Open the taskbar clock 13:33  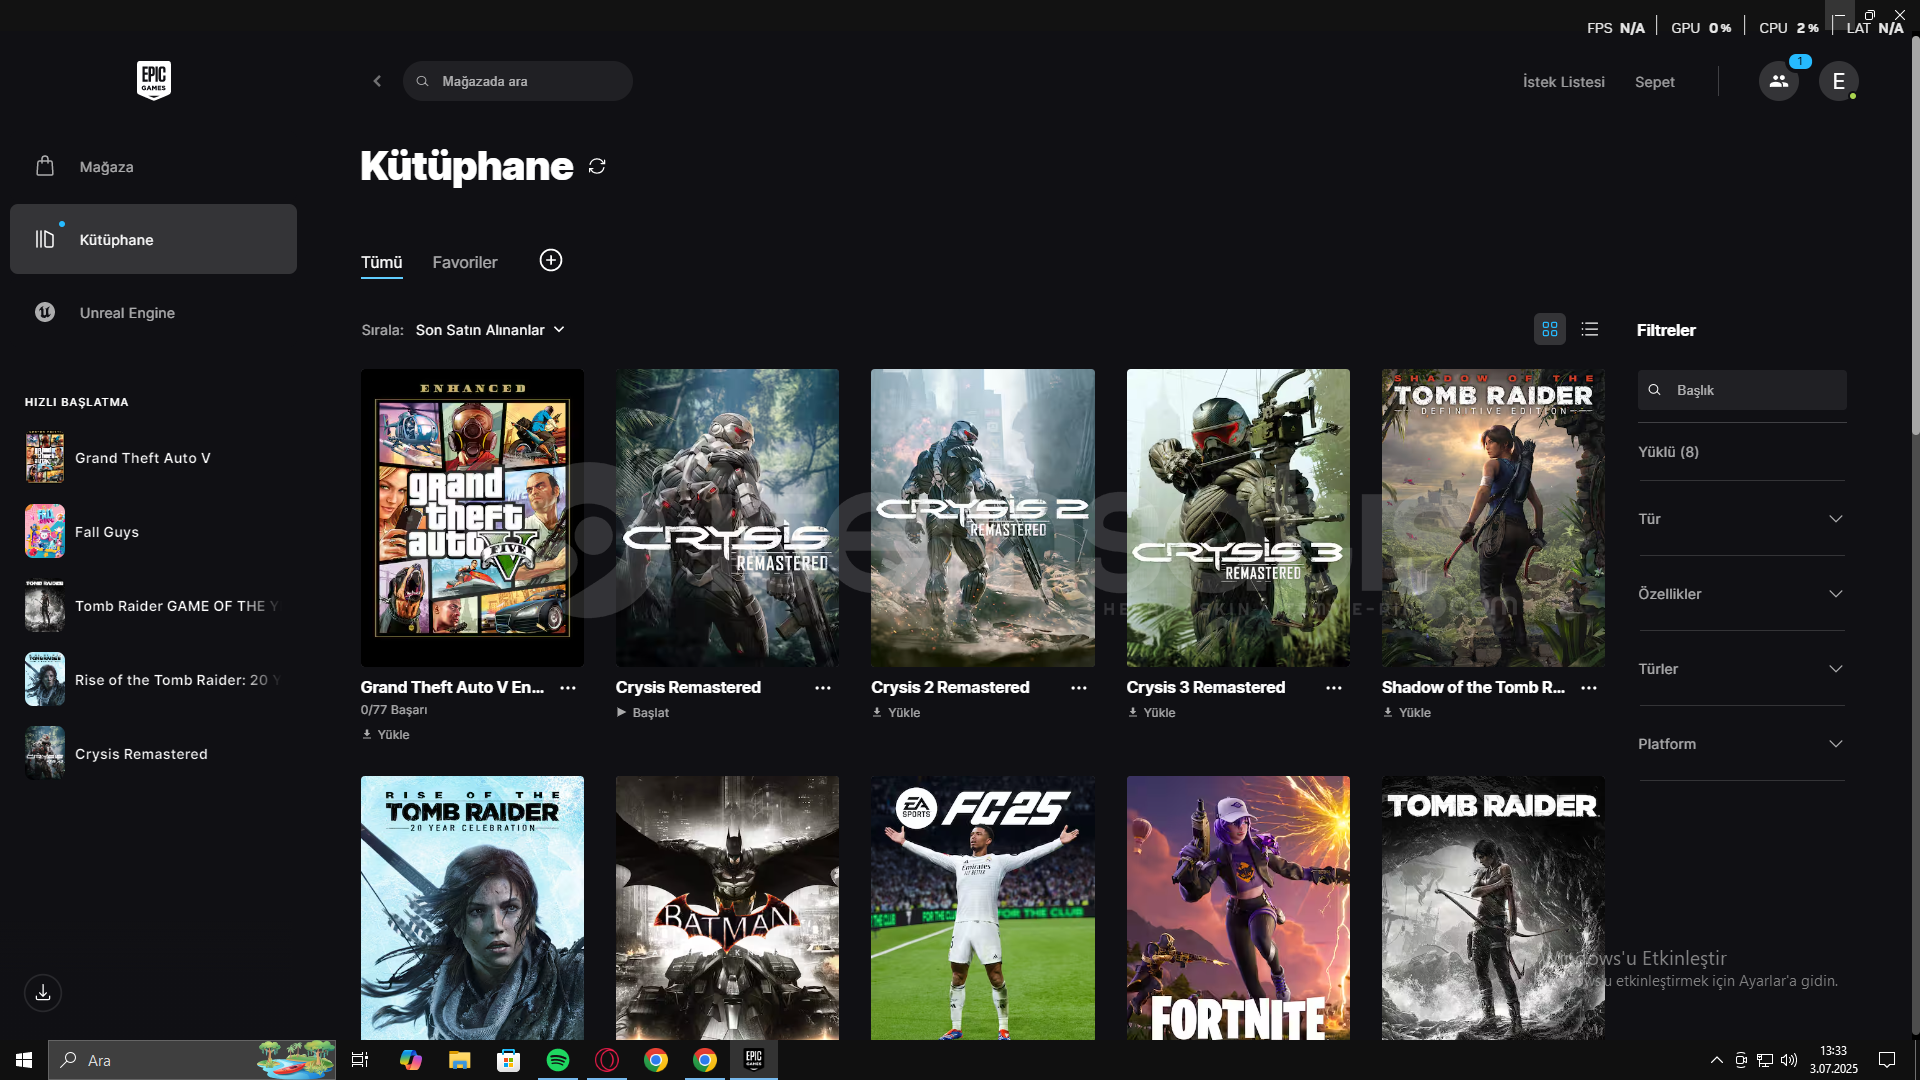1833,1060
